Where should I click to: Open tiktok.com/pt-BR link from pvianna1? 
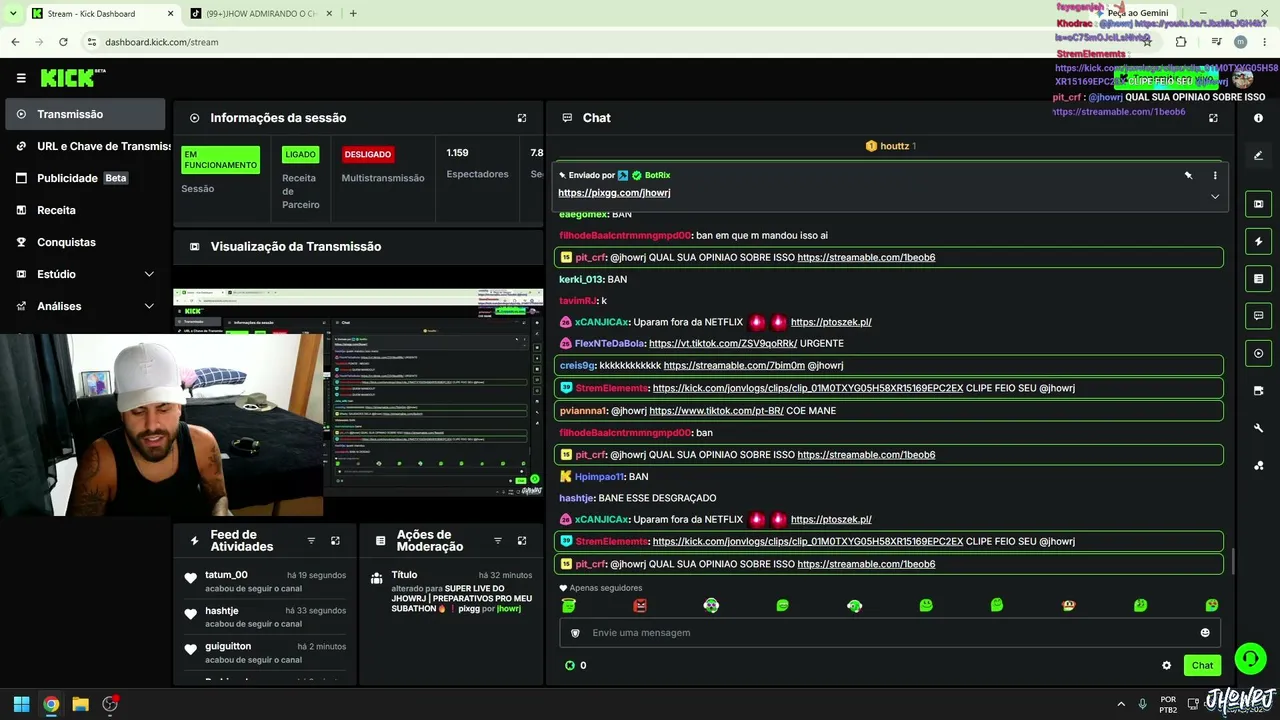pos(716,411)
